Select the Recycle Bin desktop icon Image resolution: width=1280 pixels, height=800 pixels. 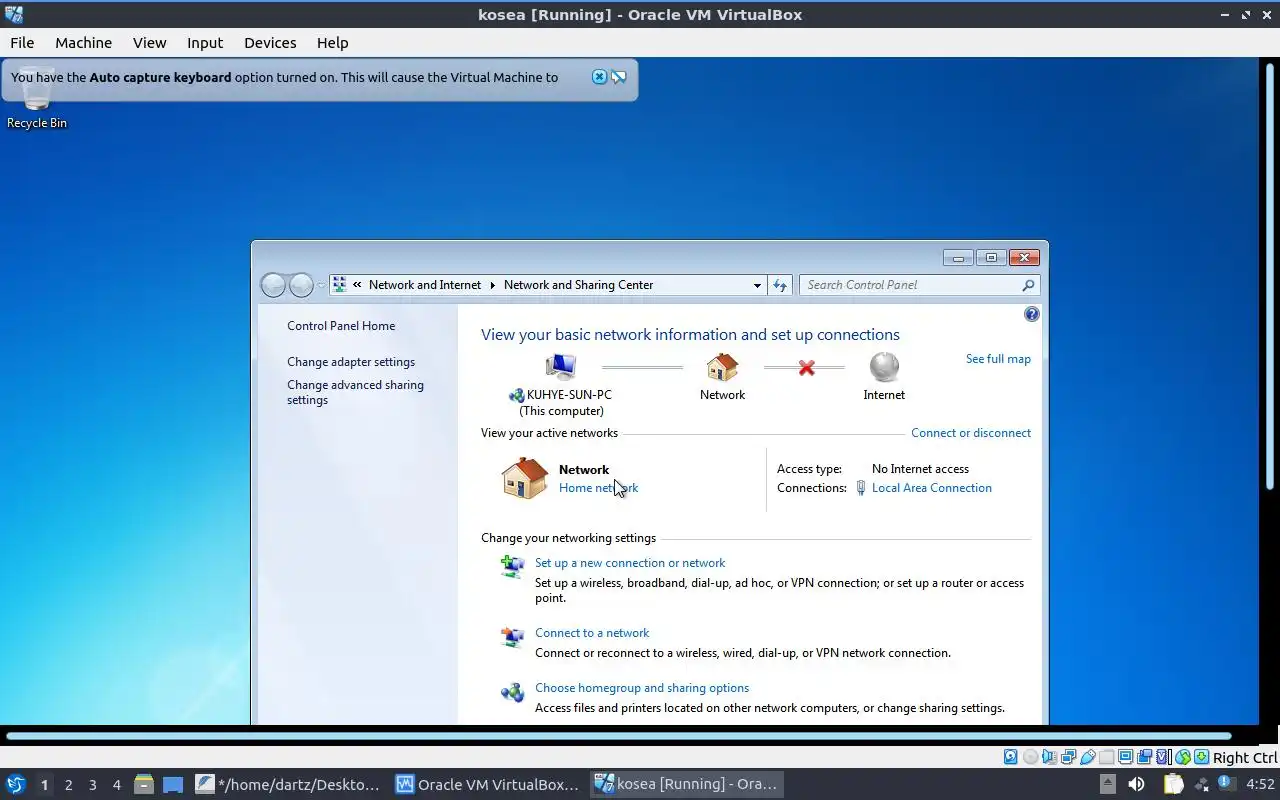coord(37,100)
